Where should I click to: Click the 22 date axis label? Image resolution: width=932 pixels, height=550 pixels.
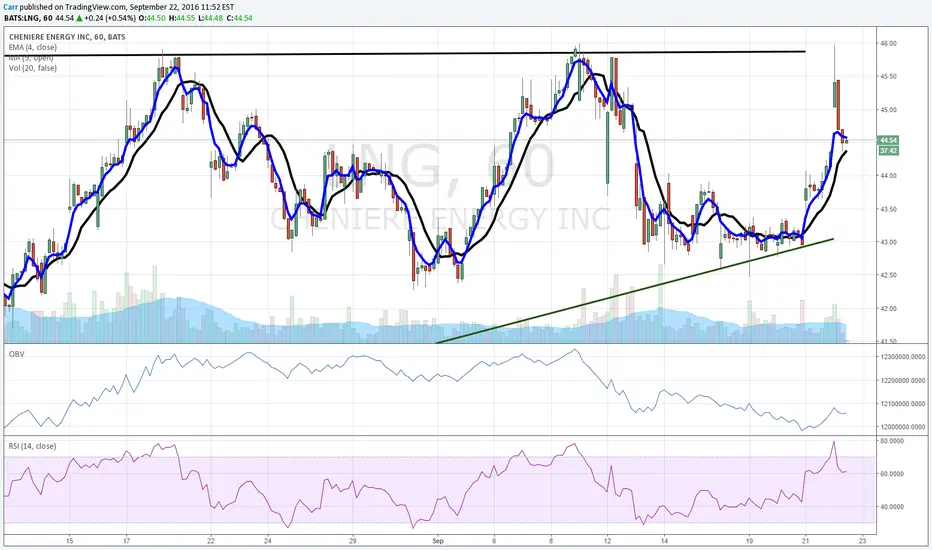[211, 541]
